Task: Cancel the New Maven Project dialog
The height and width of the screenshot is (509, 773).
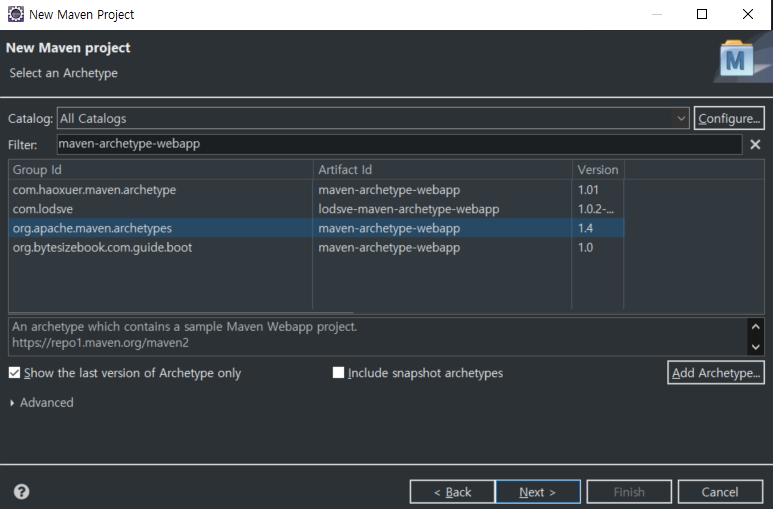Action: click(x=720, y=492)
